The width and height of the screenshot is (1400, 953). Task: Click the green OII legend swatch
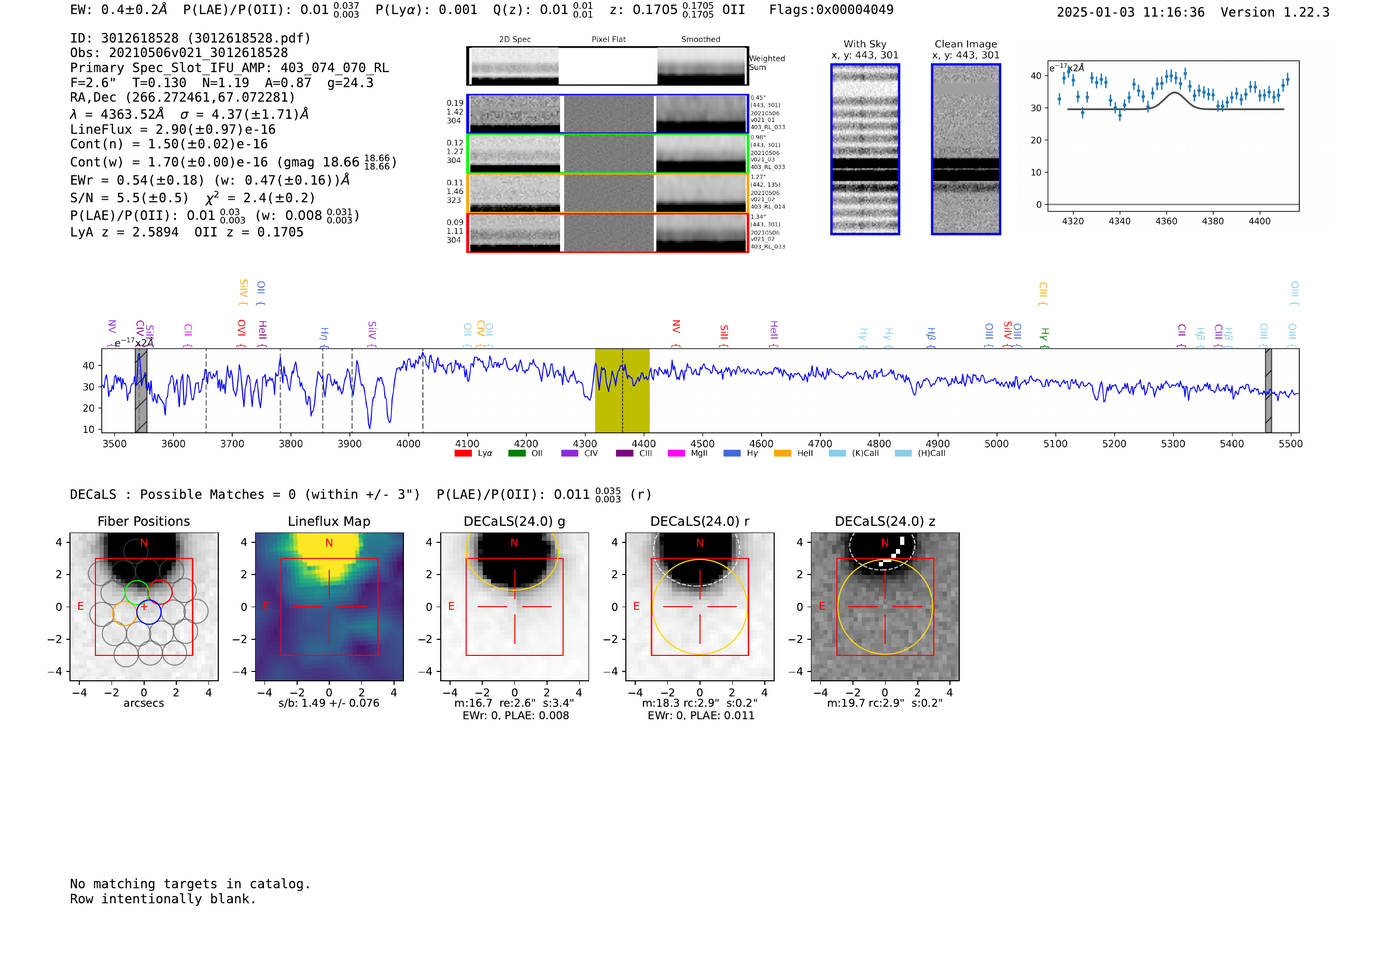coord(516,453)
